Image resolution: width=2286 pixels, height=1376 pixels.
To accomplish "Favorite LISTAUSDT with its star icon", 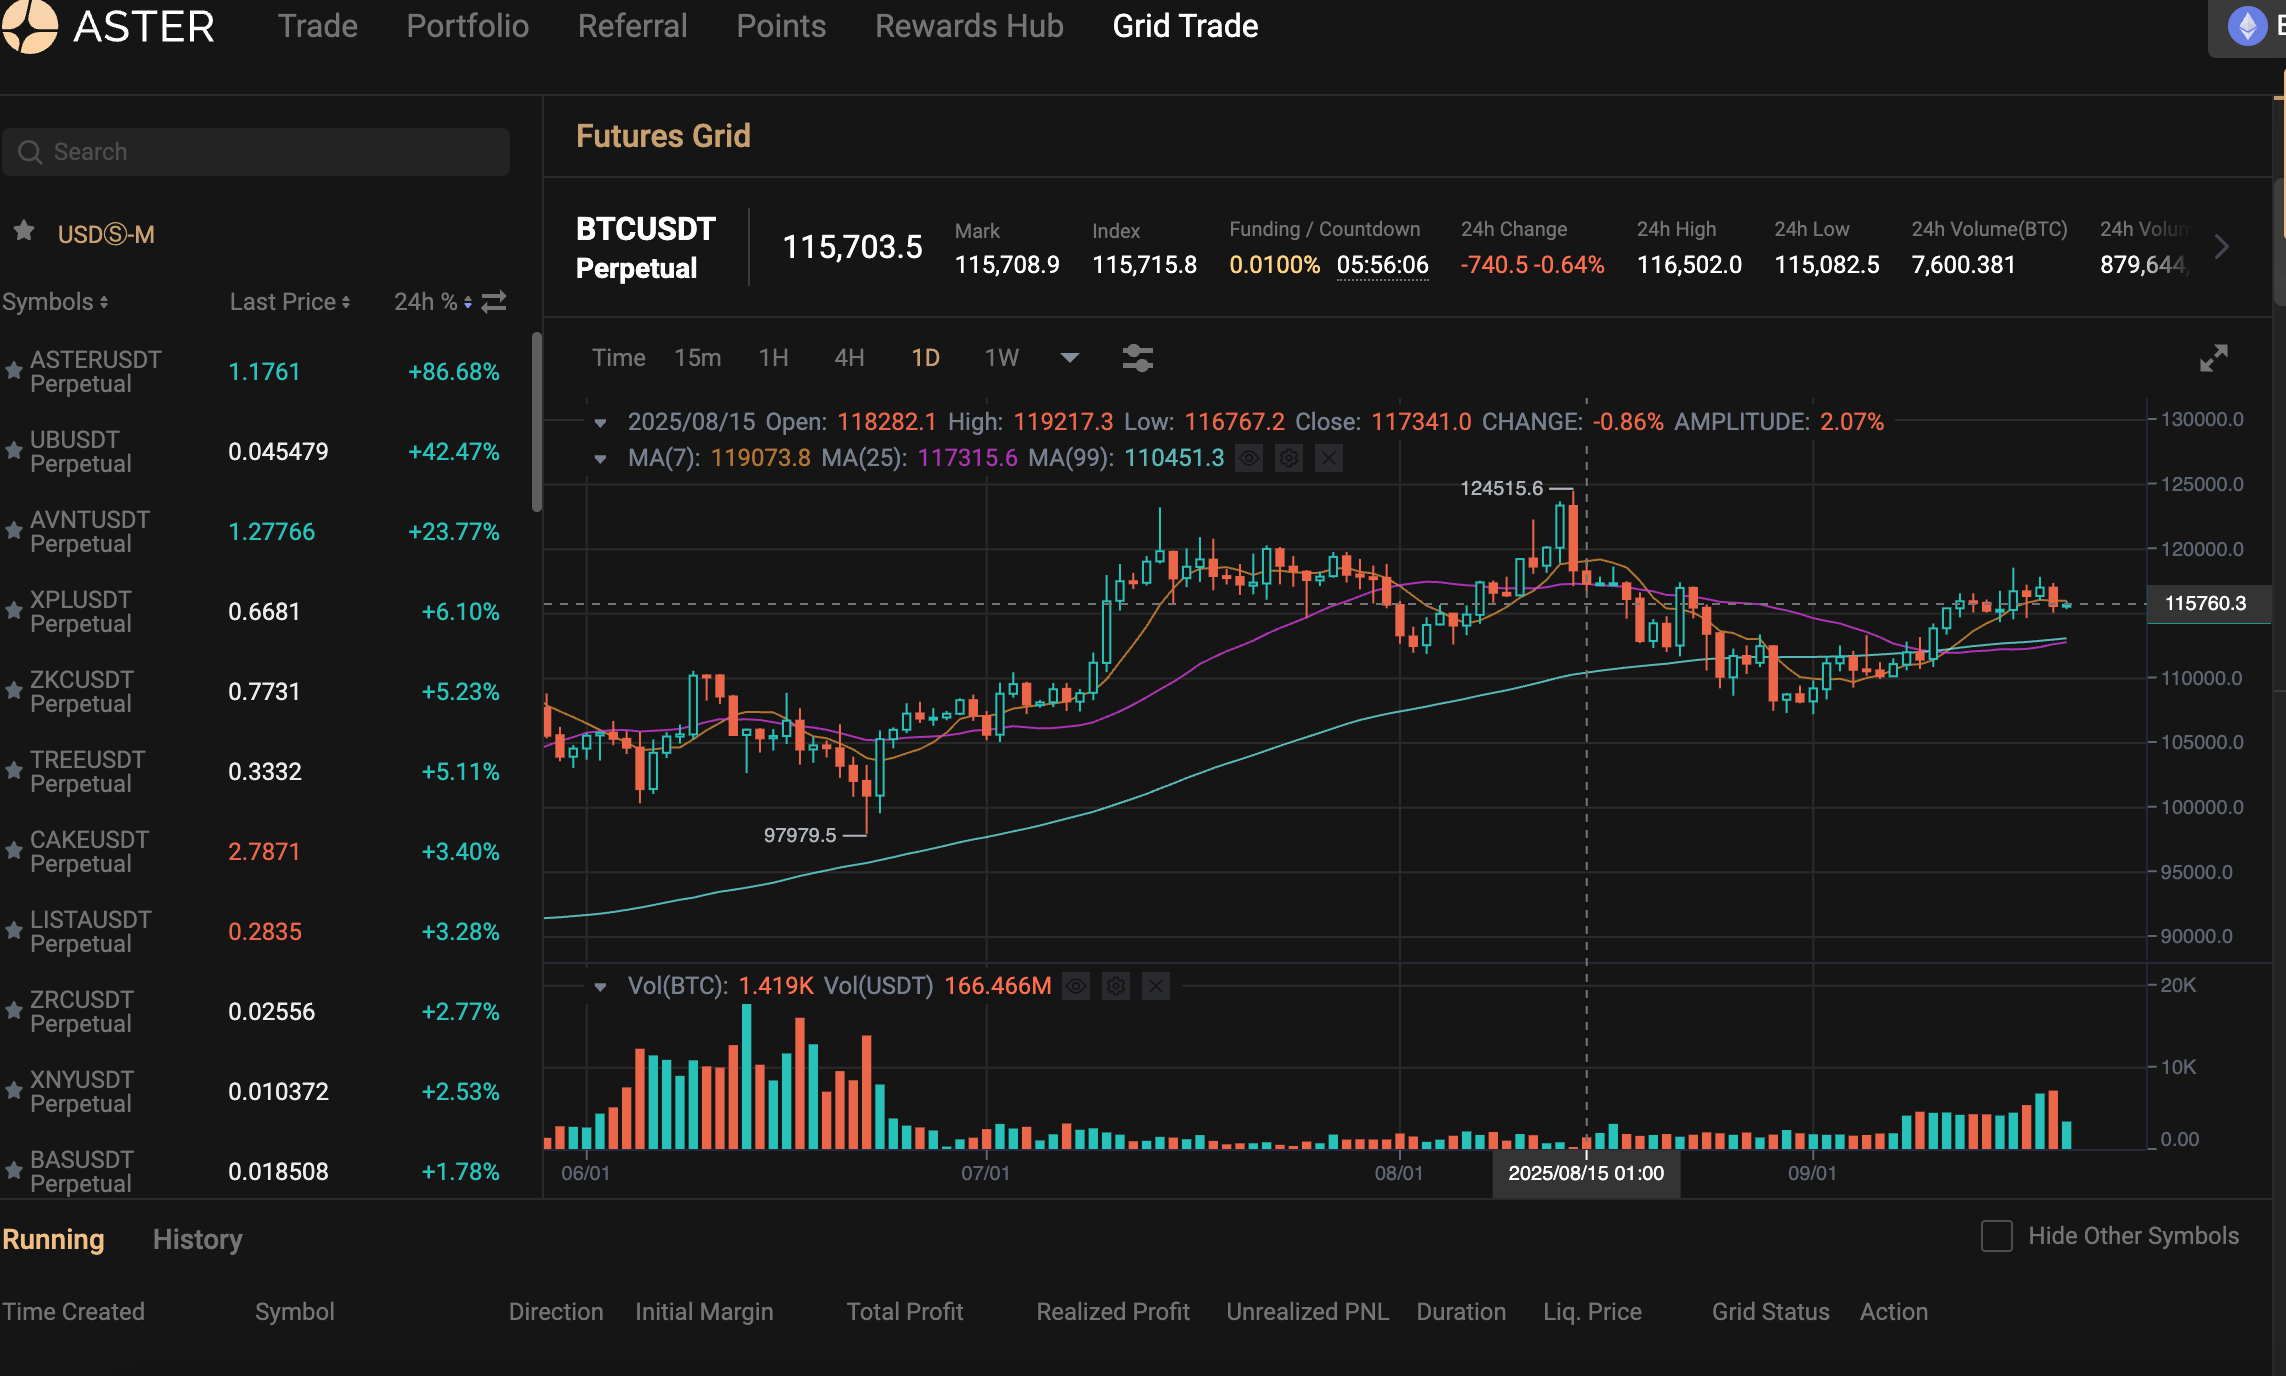I will (x=14, y=931).
